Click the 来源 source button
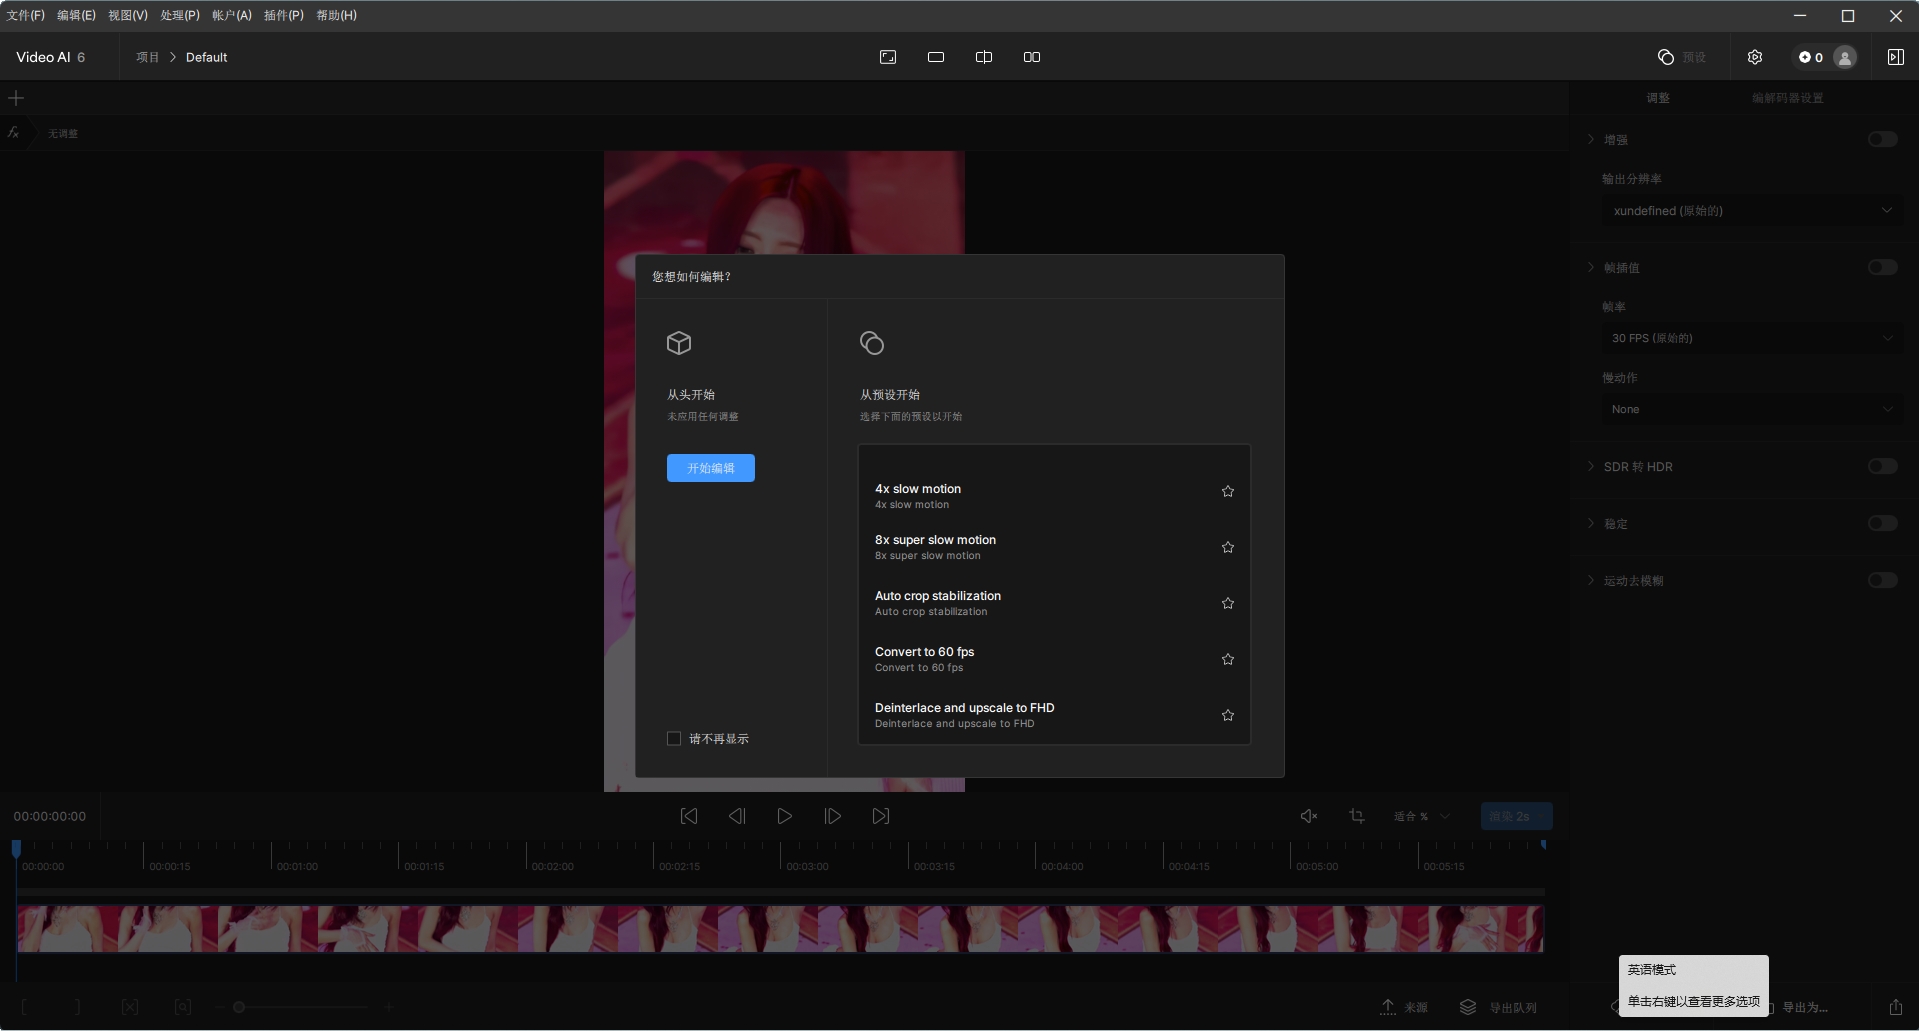This screenshot has width=1919, height=1031. 1405,1007
